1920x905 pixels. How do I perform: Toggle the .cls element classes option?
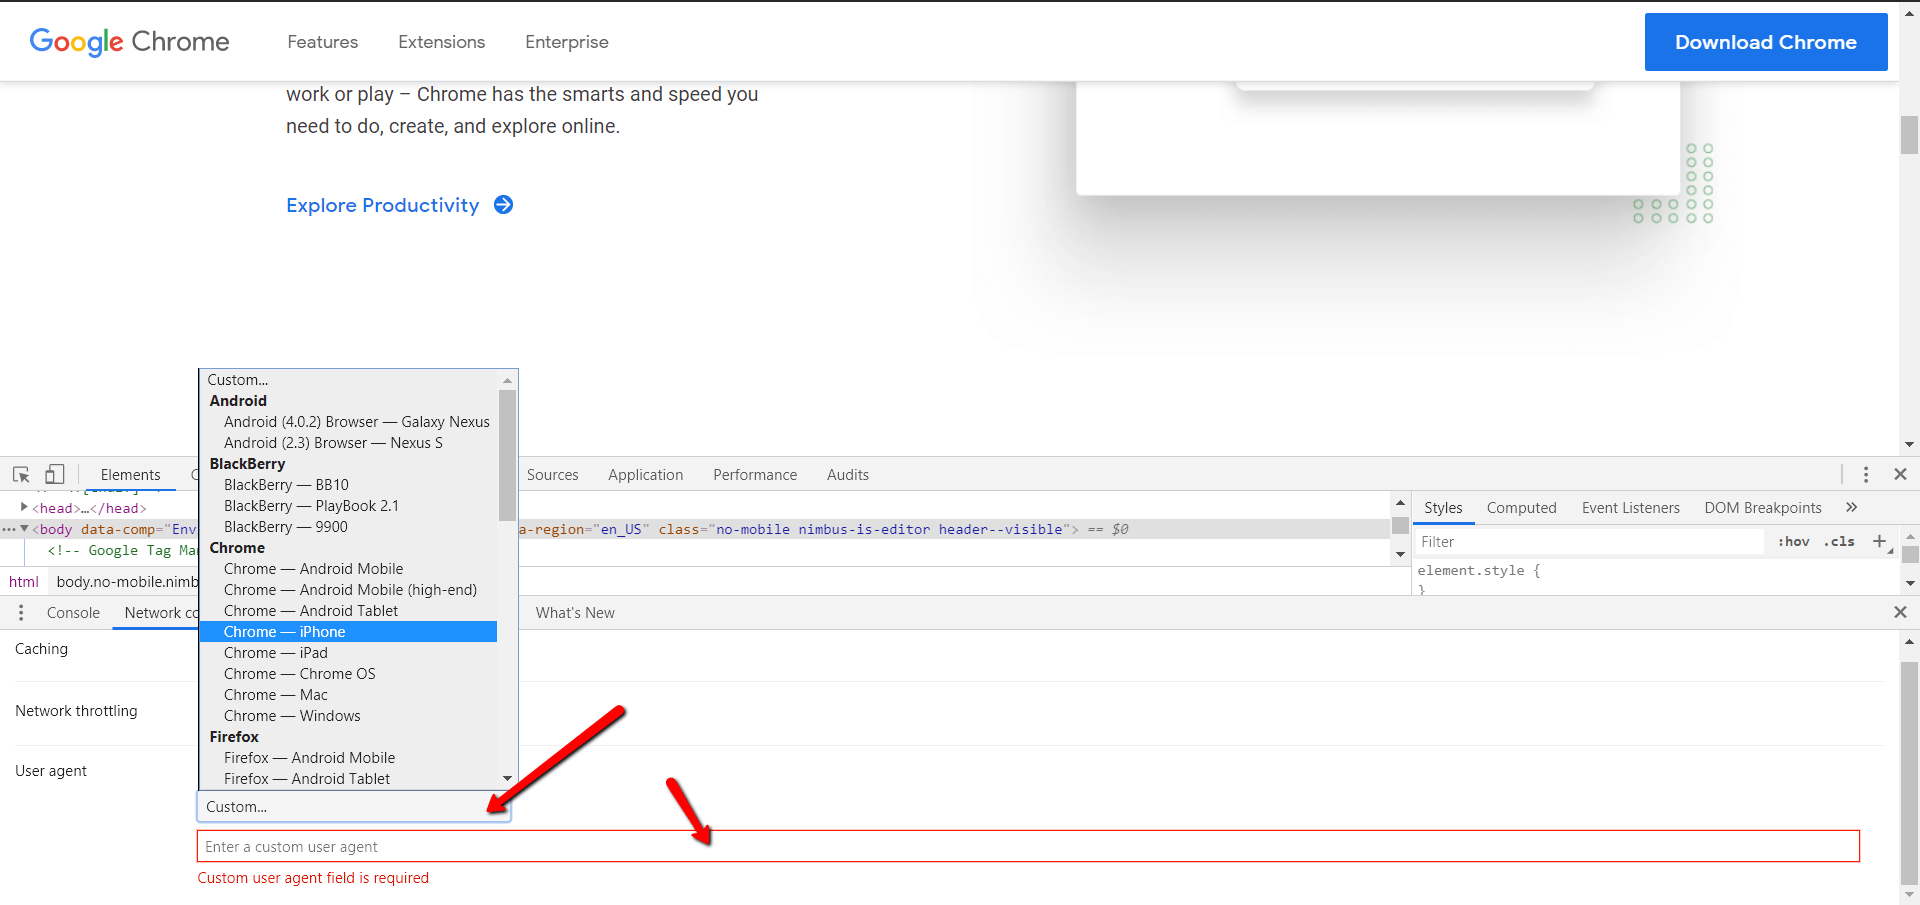pyautogui.click(x=1839, y=542)
